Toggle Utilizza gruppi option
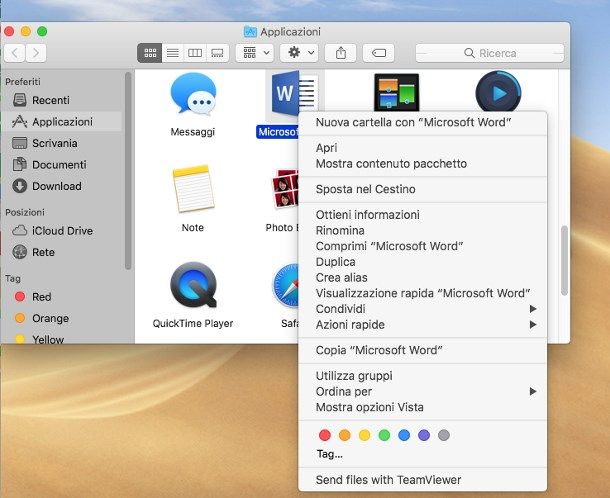This screenshot has width=610, height=498. (422, 376)
